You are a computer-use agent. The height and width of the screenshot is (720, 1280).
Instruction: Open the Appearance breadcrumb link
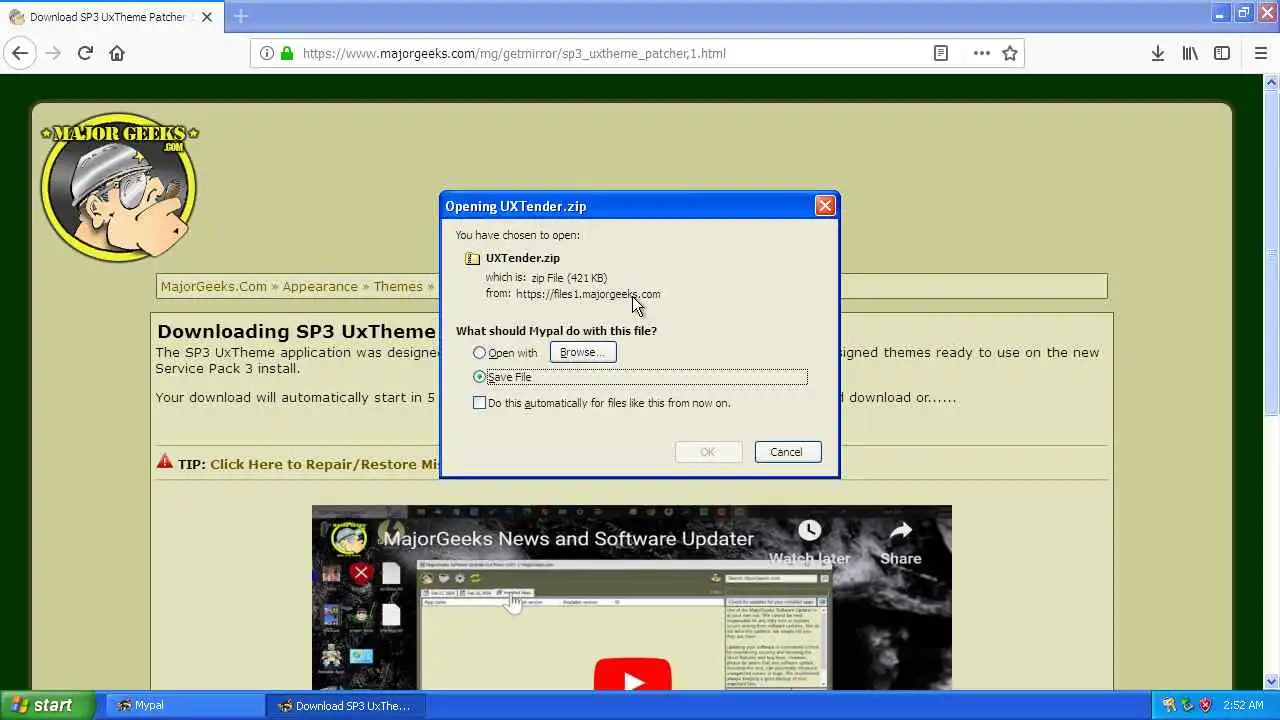(x=320, y=286)
